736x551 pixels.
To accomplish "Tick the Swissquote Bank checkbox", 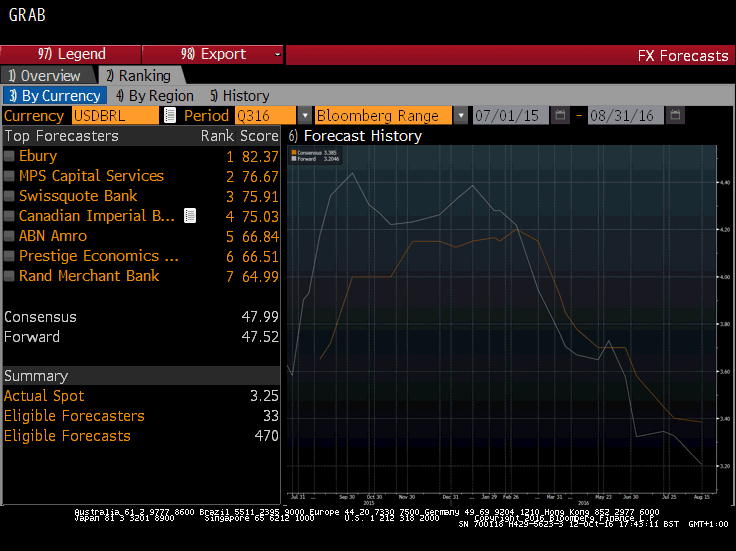I will (x=9, y=196).
